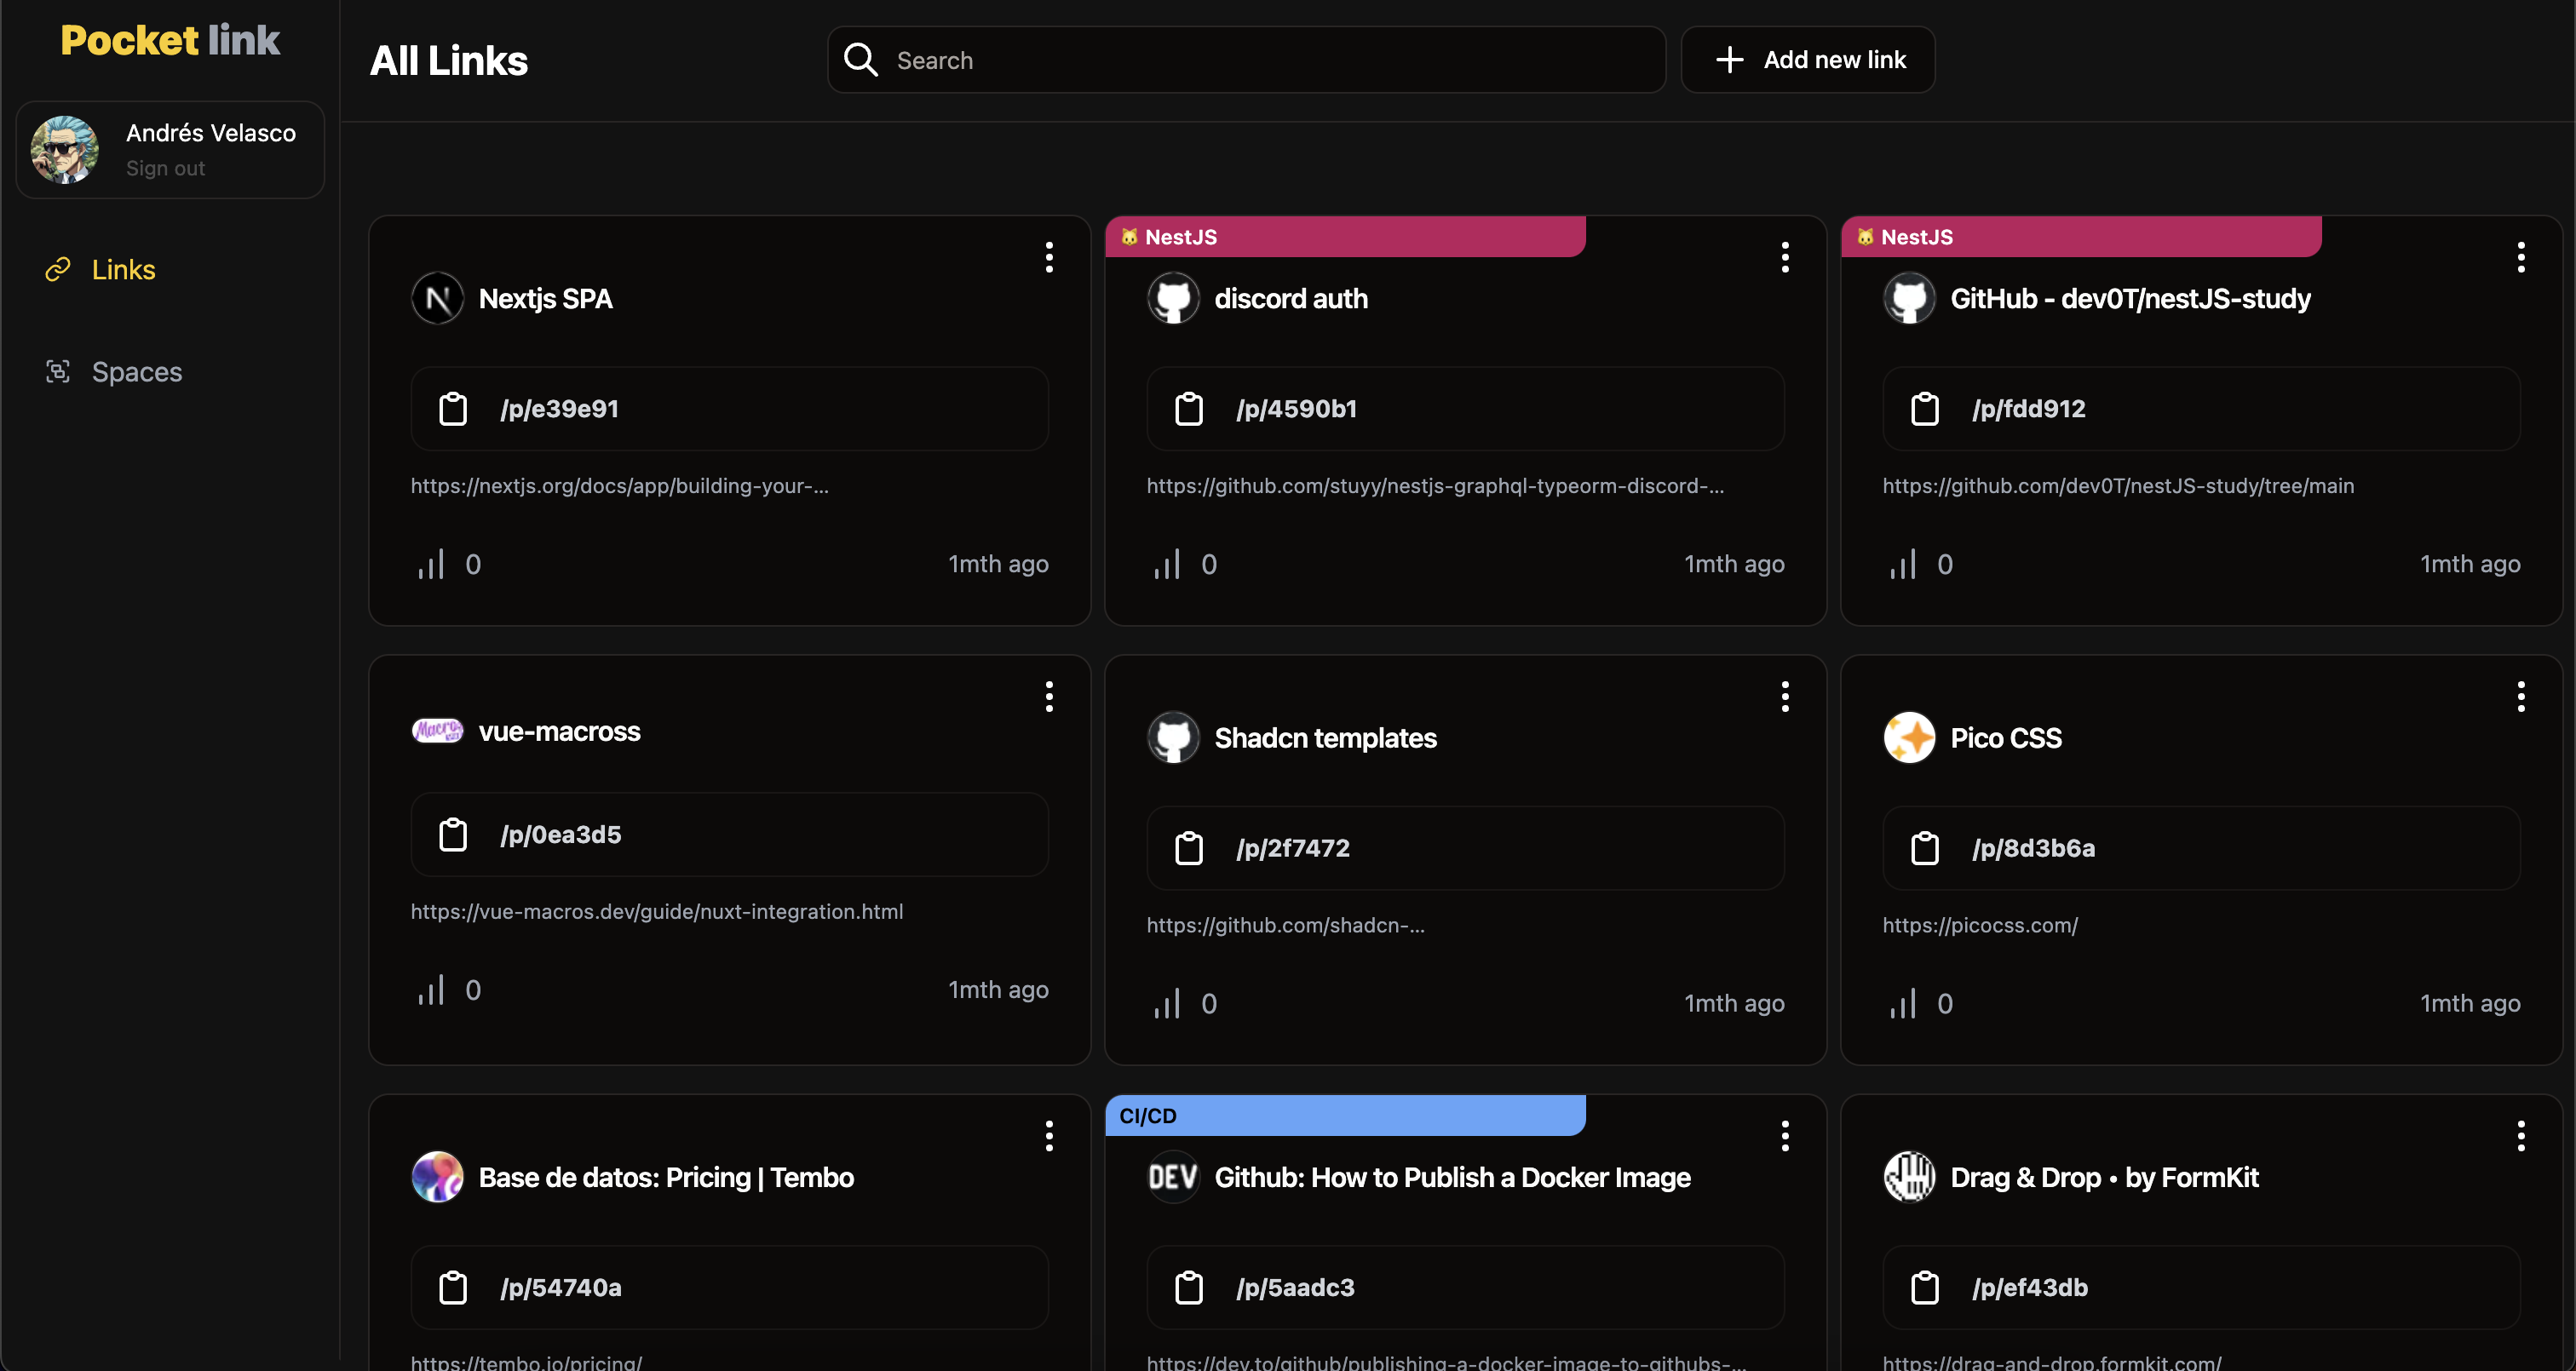Image resolution: width=2576 pixels, height=1371 pixels.
Task: Click the discord auth card title
Action: 1291,298
